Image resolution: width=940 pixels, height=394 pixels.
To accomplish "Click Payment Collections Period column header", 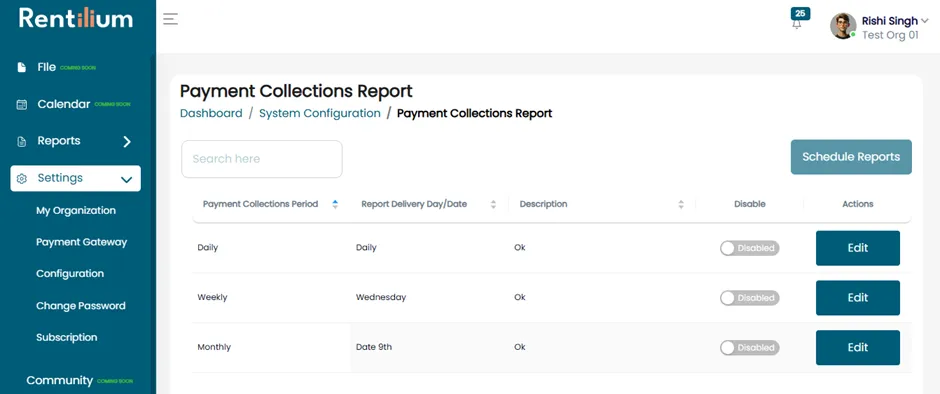I will pyautogui.click(x=260, y=204).
